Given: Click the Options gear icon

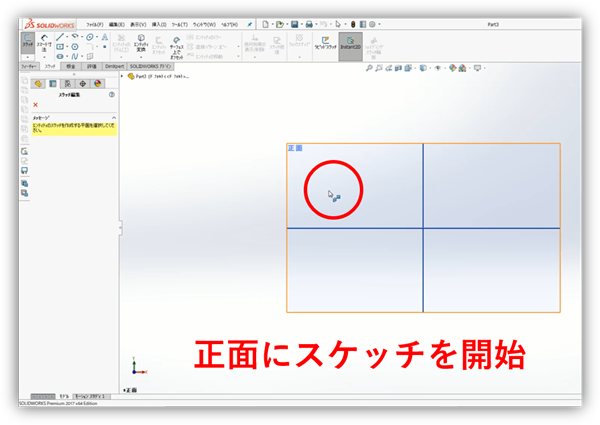Looking at the screenshot, I should coord(372,24).
